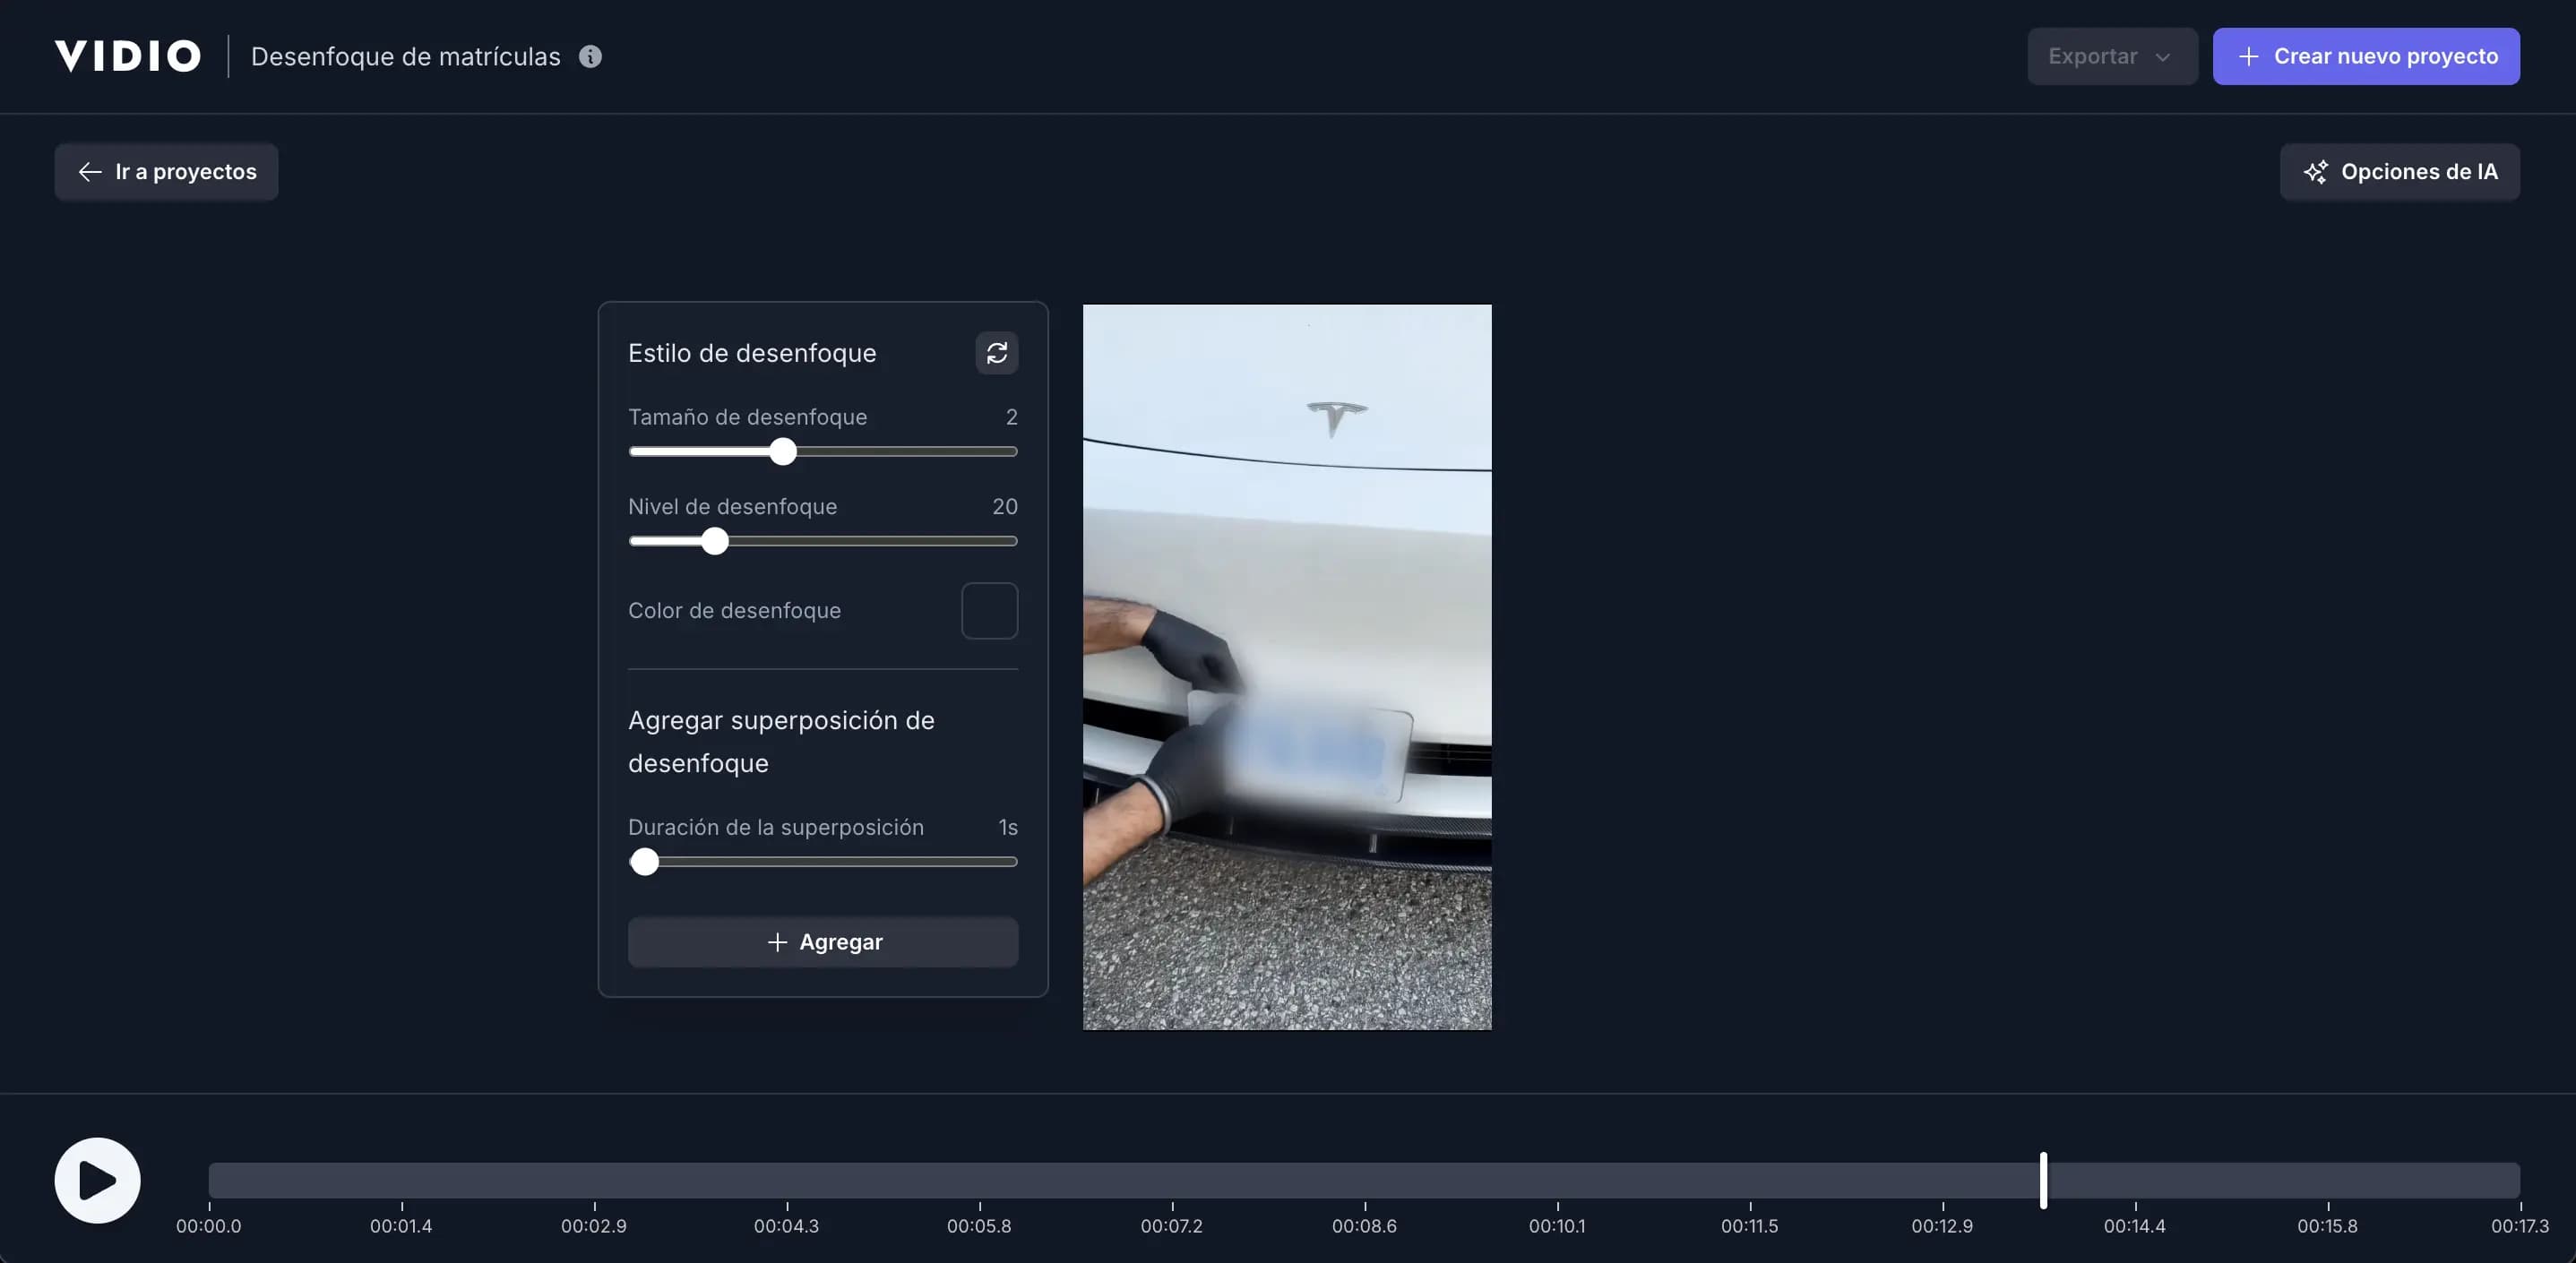The height and width of the screenshot is (1263, 2576).
Task: Click the video preview of the Tesla
Action: coord(1286,667)
